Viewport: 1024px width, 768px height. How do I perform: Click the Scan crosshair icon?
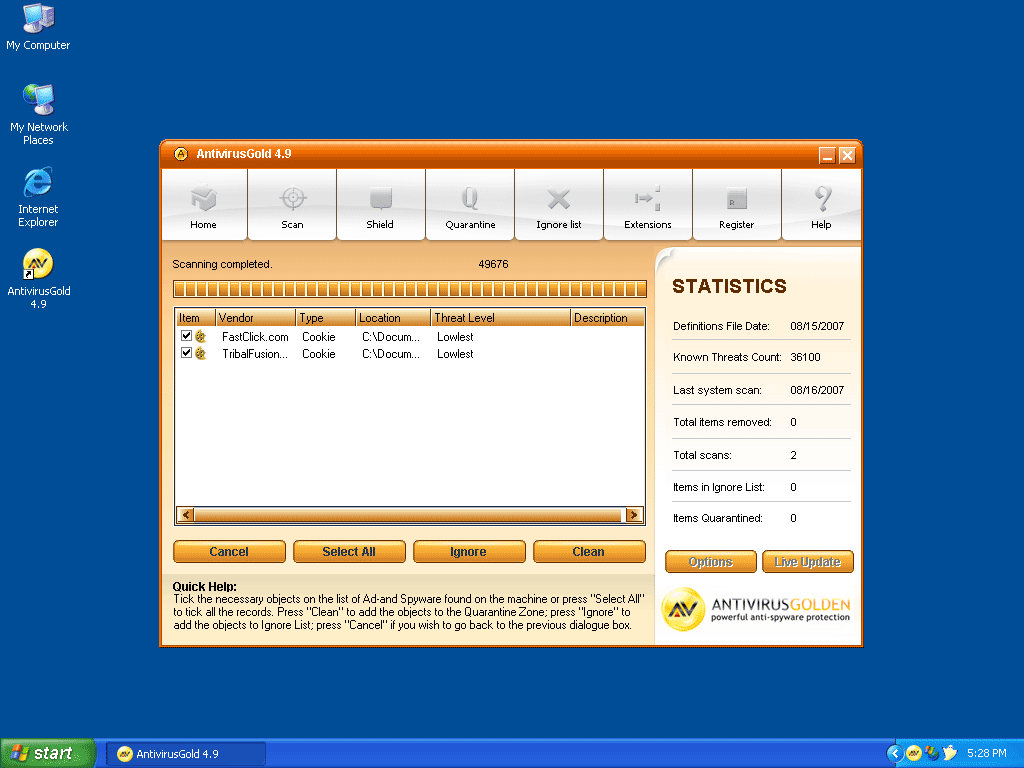[292, 200]
